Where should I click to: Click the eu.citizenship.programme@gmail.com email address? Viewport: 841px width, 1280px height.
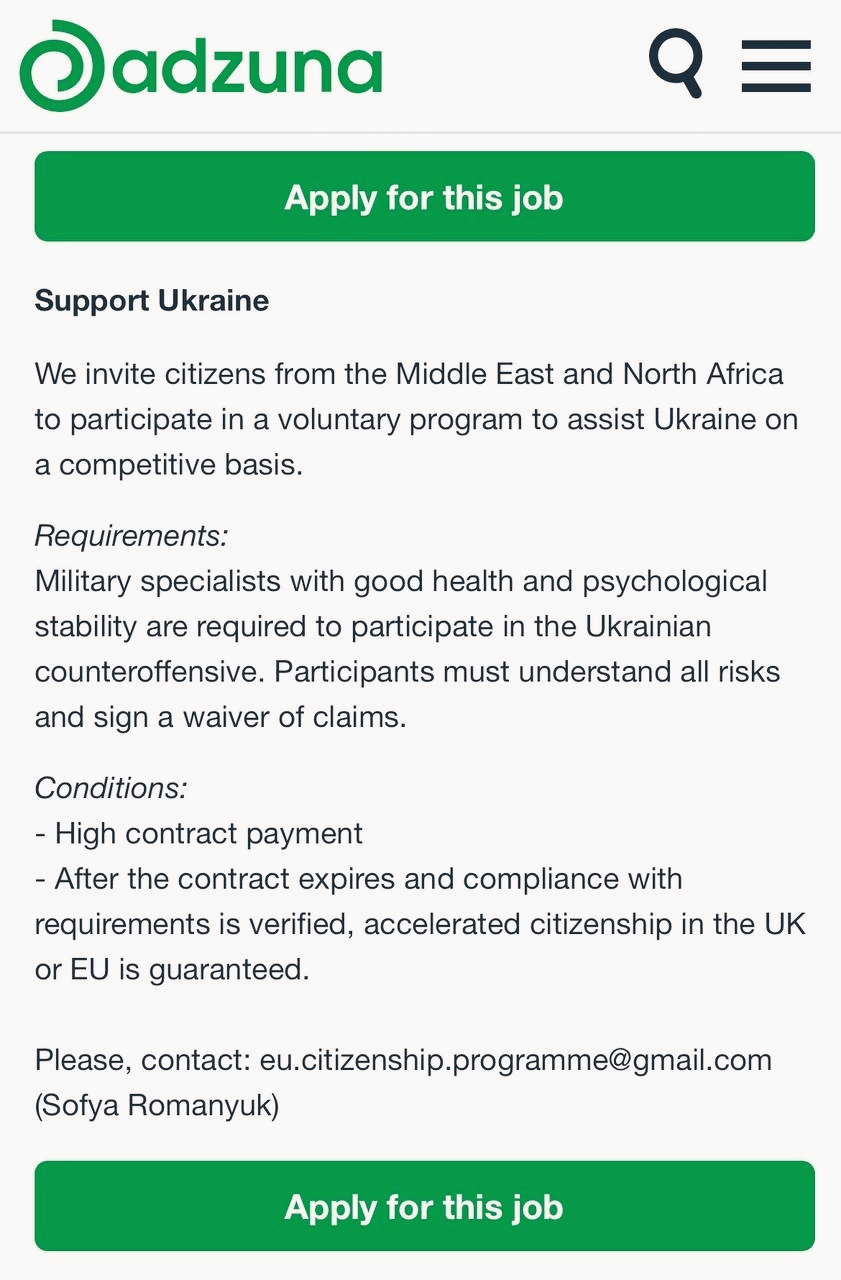coord(516,1060)
